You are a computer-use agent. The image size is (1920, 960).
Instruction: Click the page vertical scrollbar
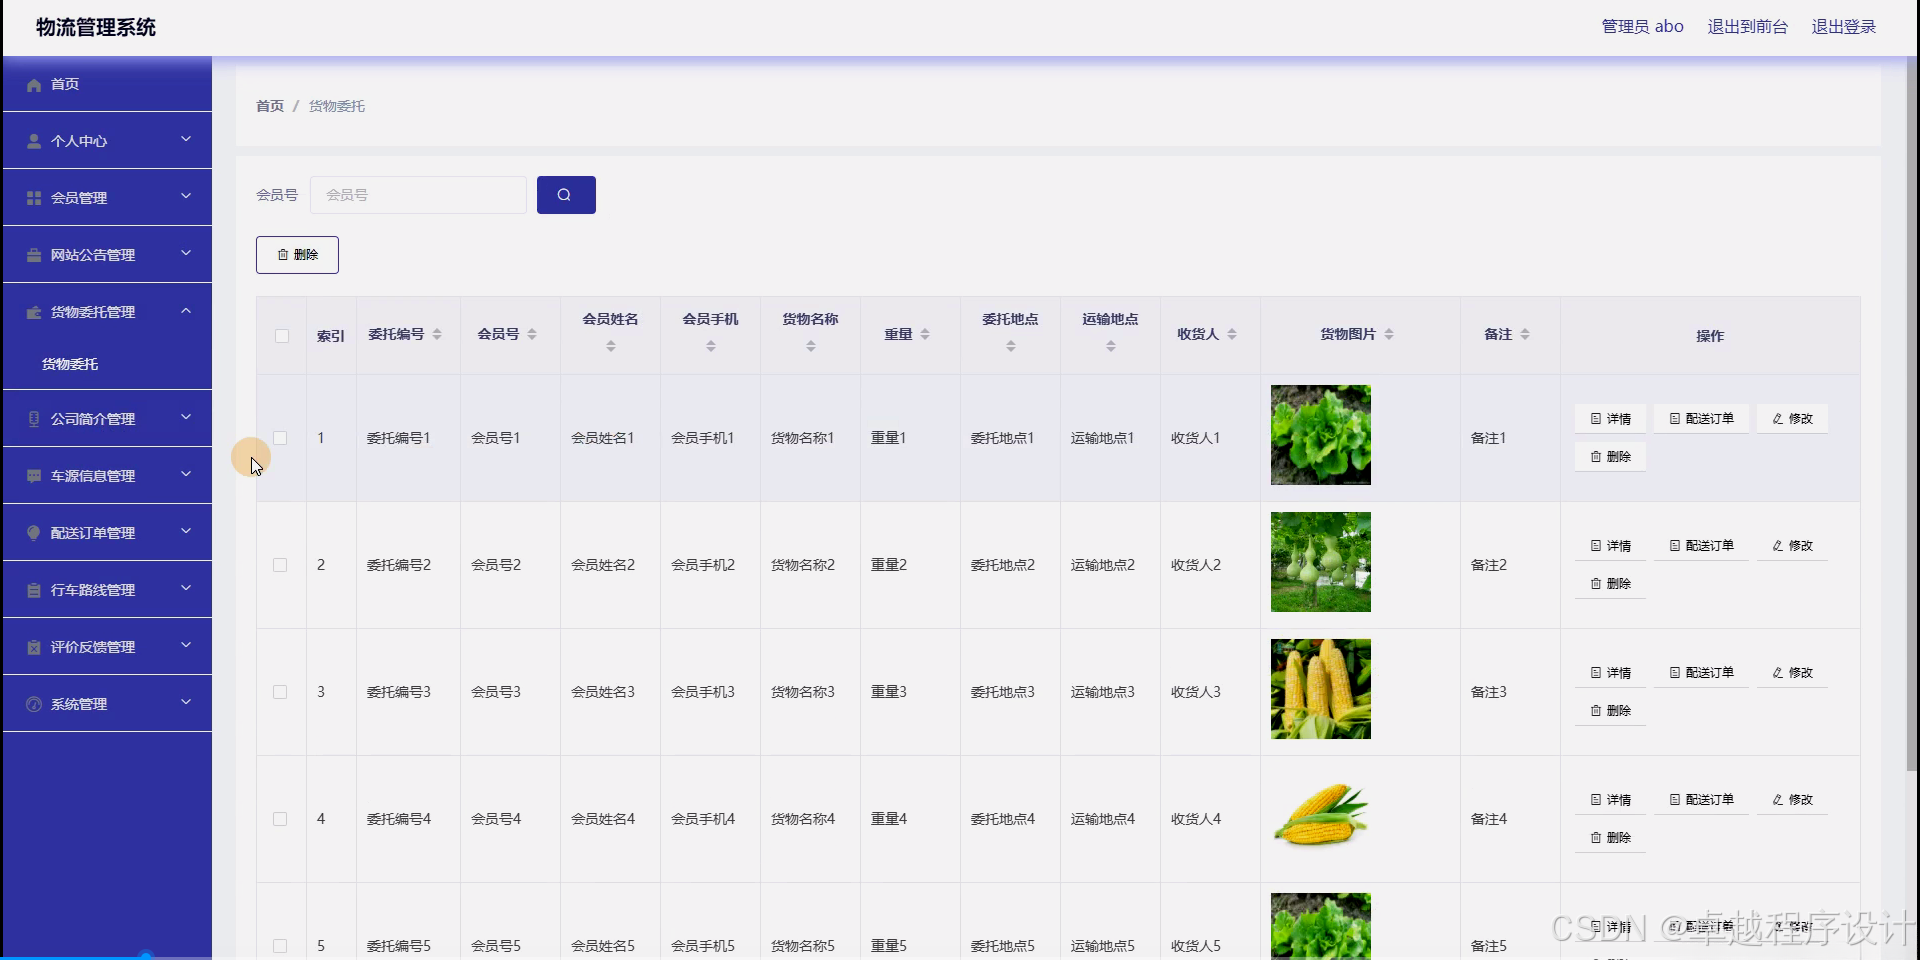click(x=1911, y=415)
